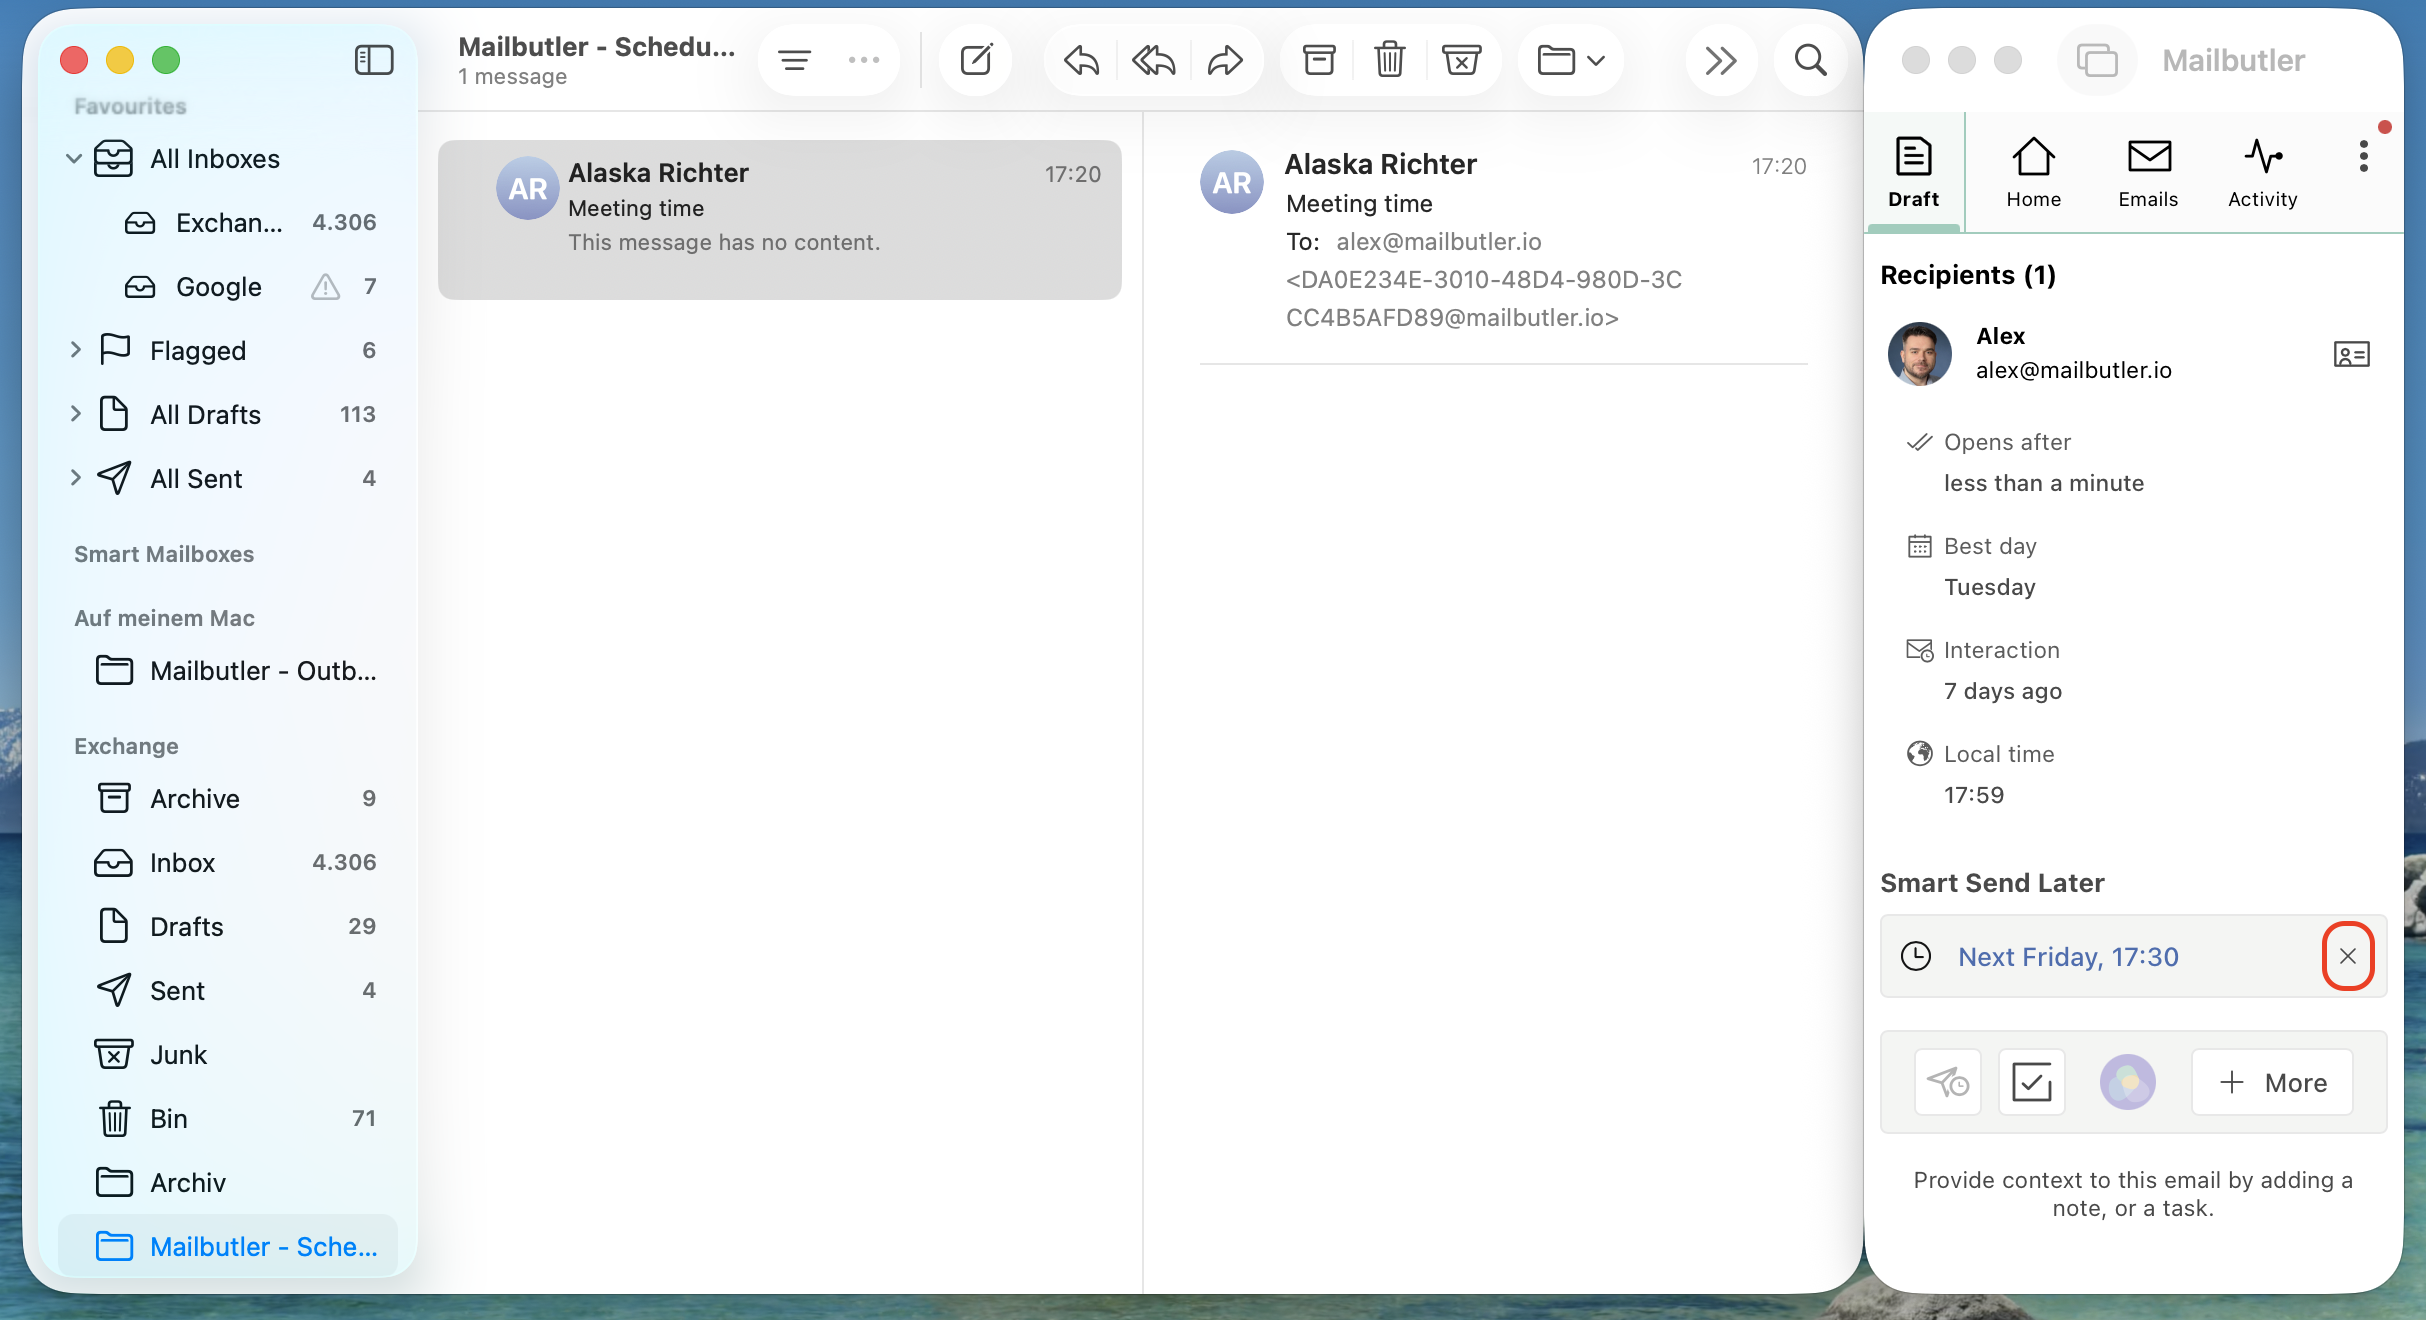The image size is (2426, 1320).
Task: Click the Interaction 7 days ago entry
Action: [x=1984, y=671]
